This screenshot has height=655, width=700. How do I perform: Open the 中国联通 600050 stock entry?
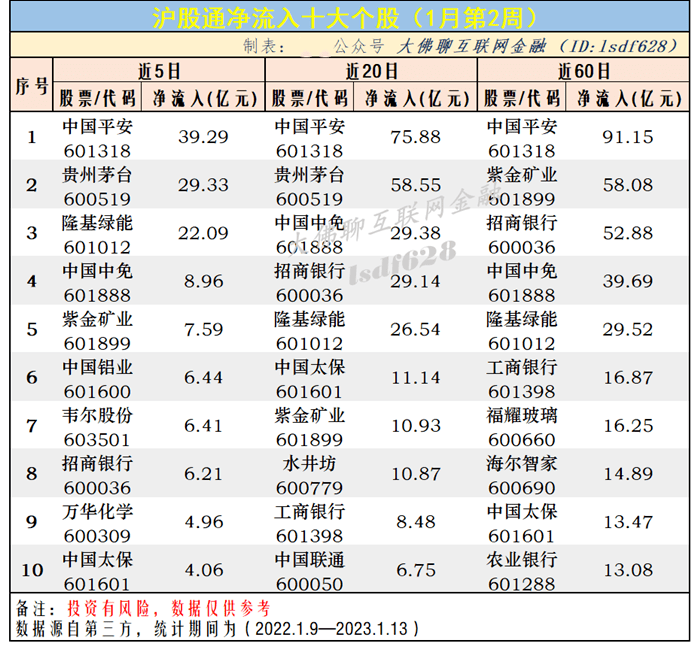coord(310,569)
